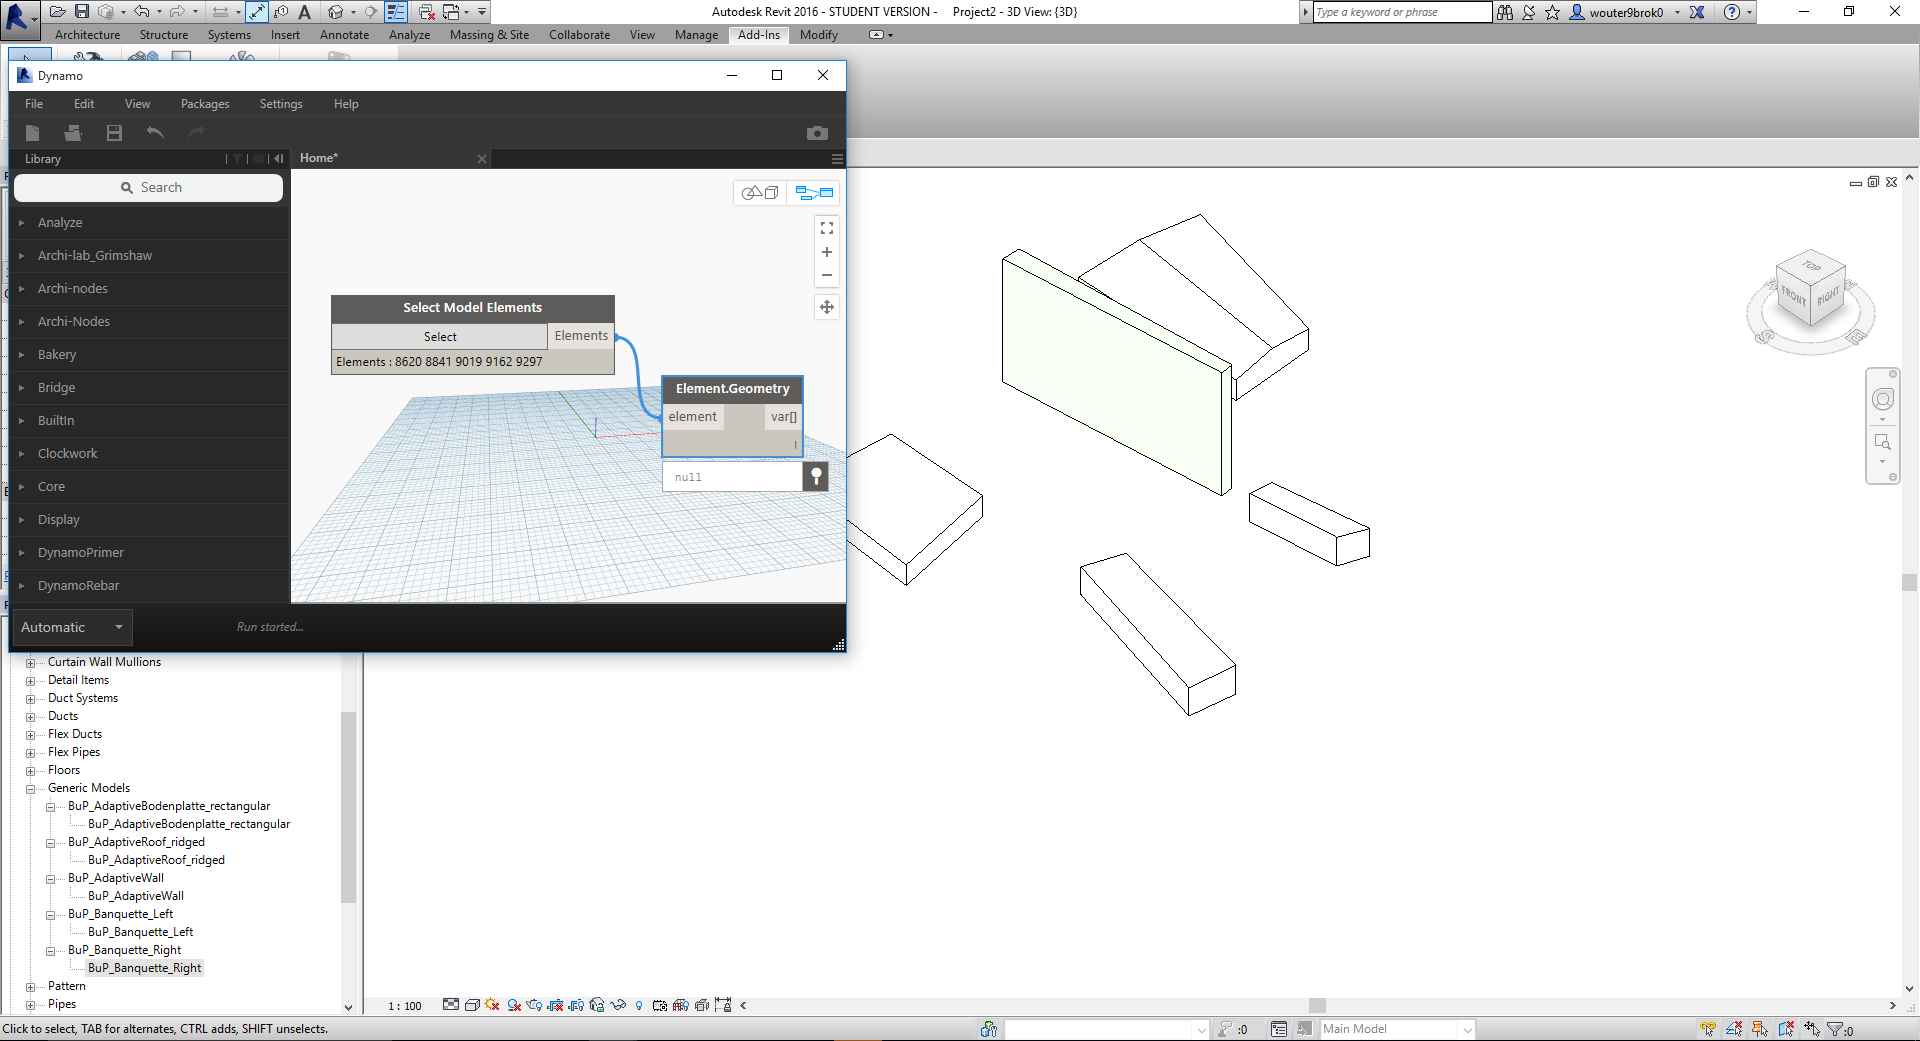Click the Zoom In plus button in Dynamo
The width and height of the screenshot is (1920, 1041).
827,252
